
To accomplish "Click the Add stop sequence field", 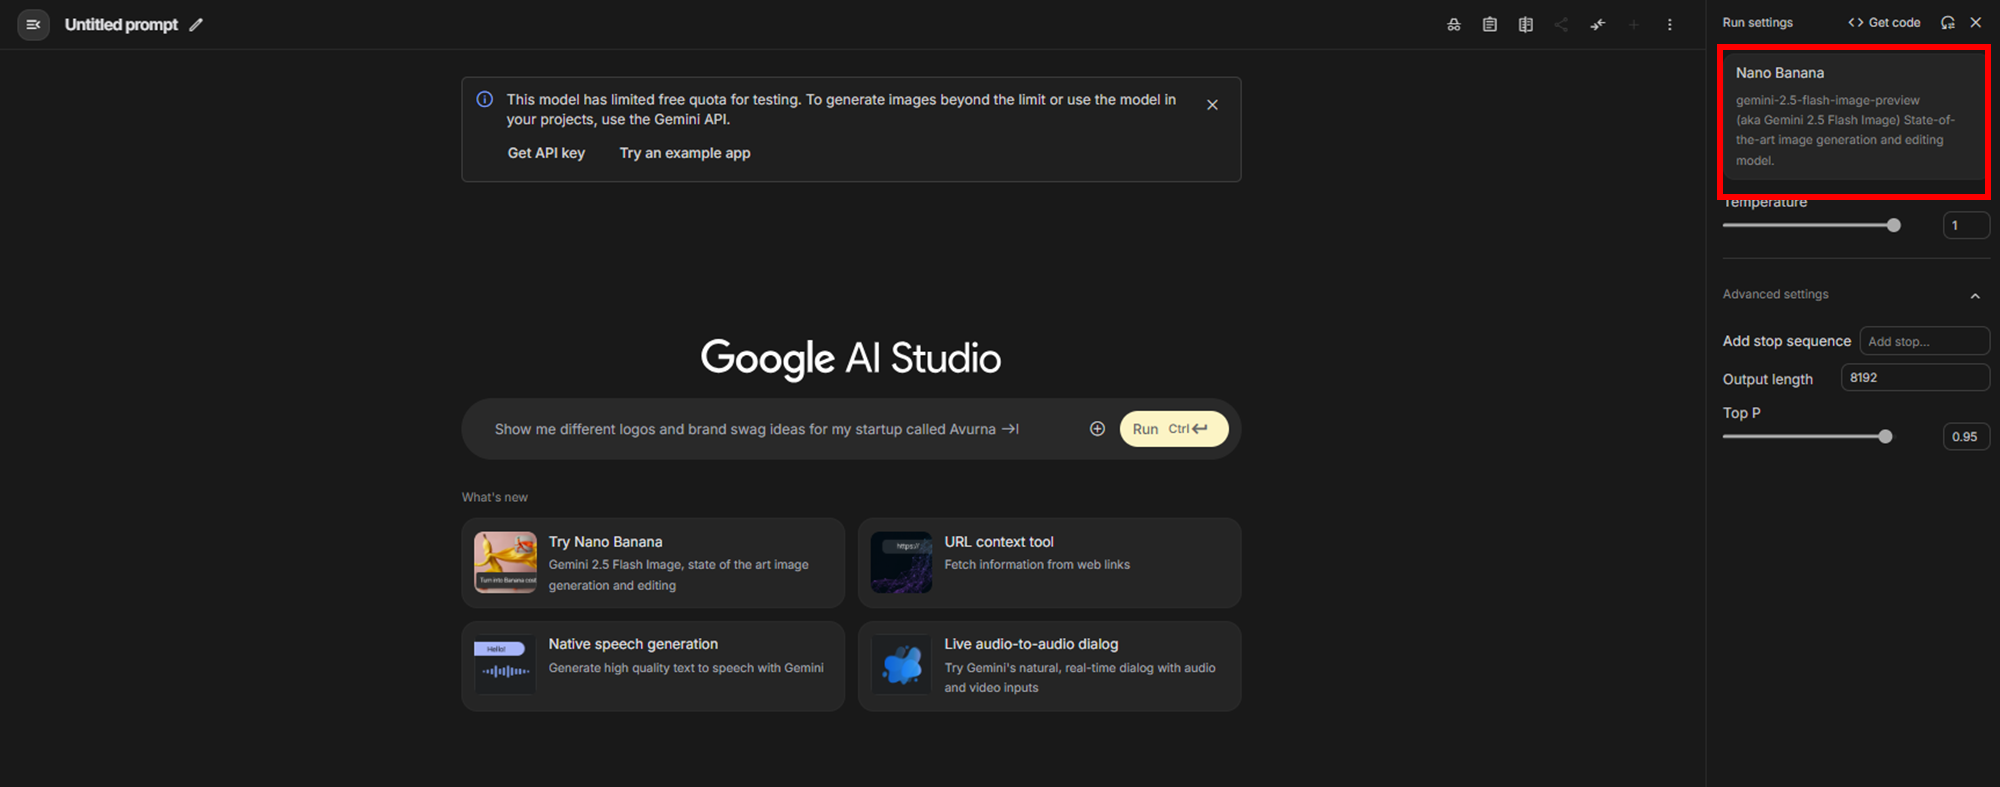I will pos(1924,341).
